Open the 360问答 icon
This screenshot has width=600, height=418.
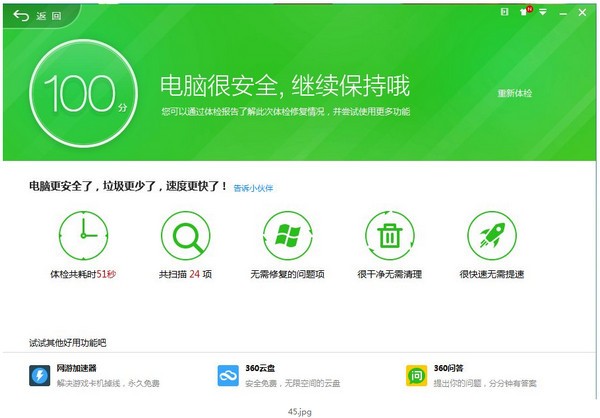(x=416, y=376)
